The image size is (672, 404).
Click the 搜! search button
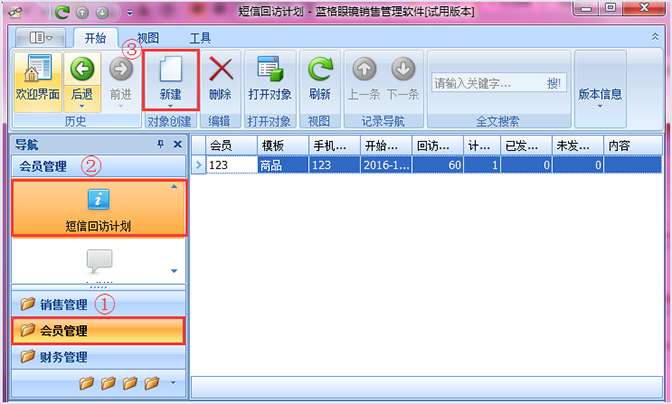(554, 83)
